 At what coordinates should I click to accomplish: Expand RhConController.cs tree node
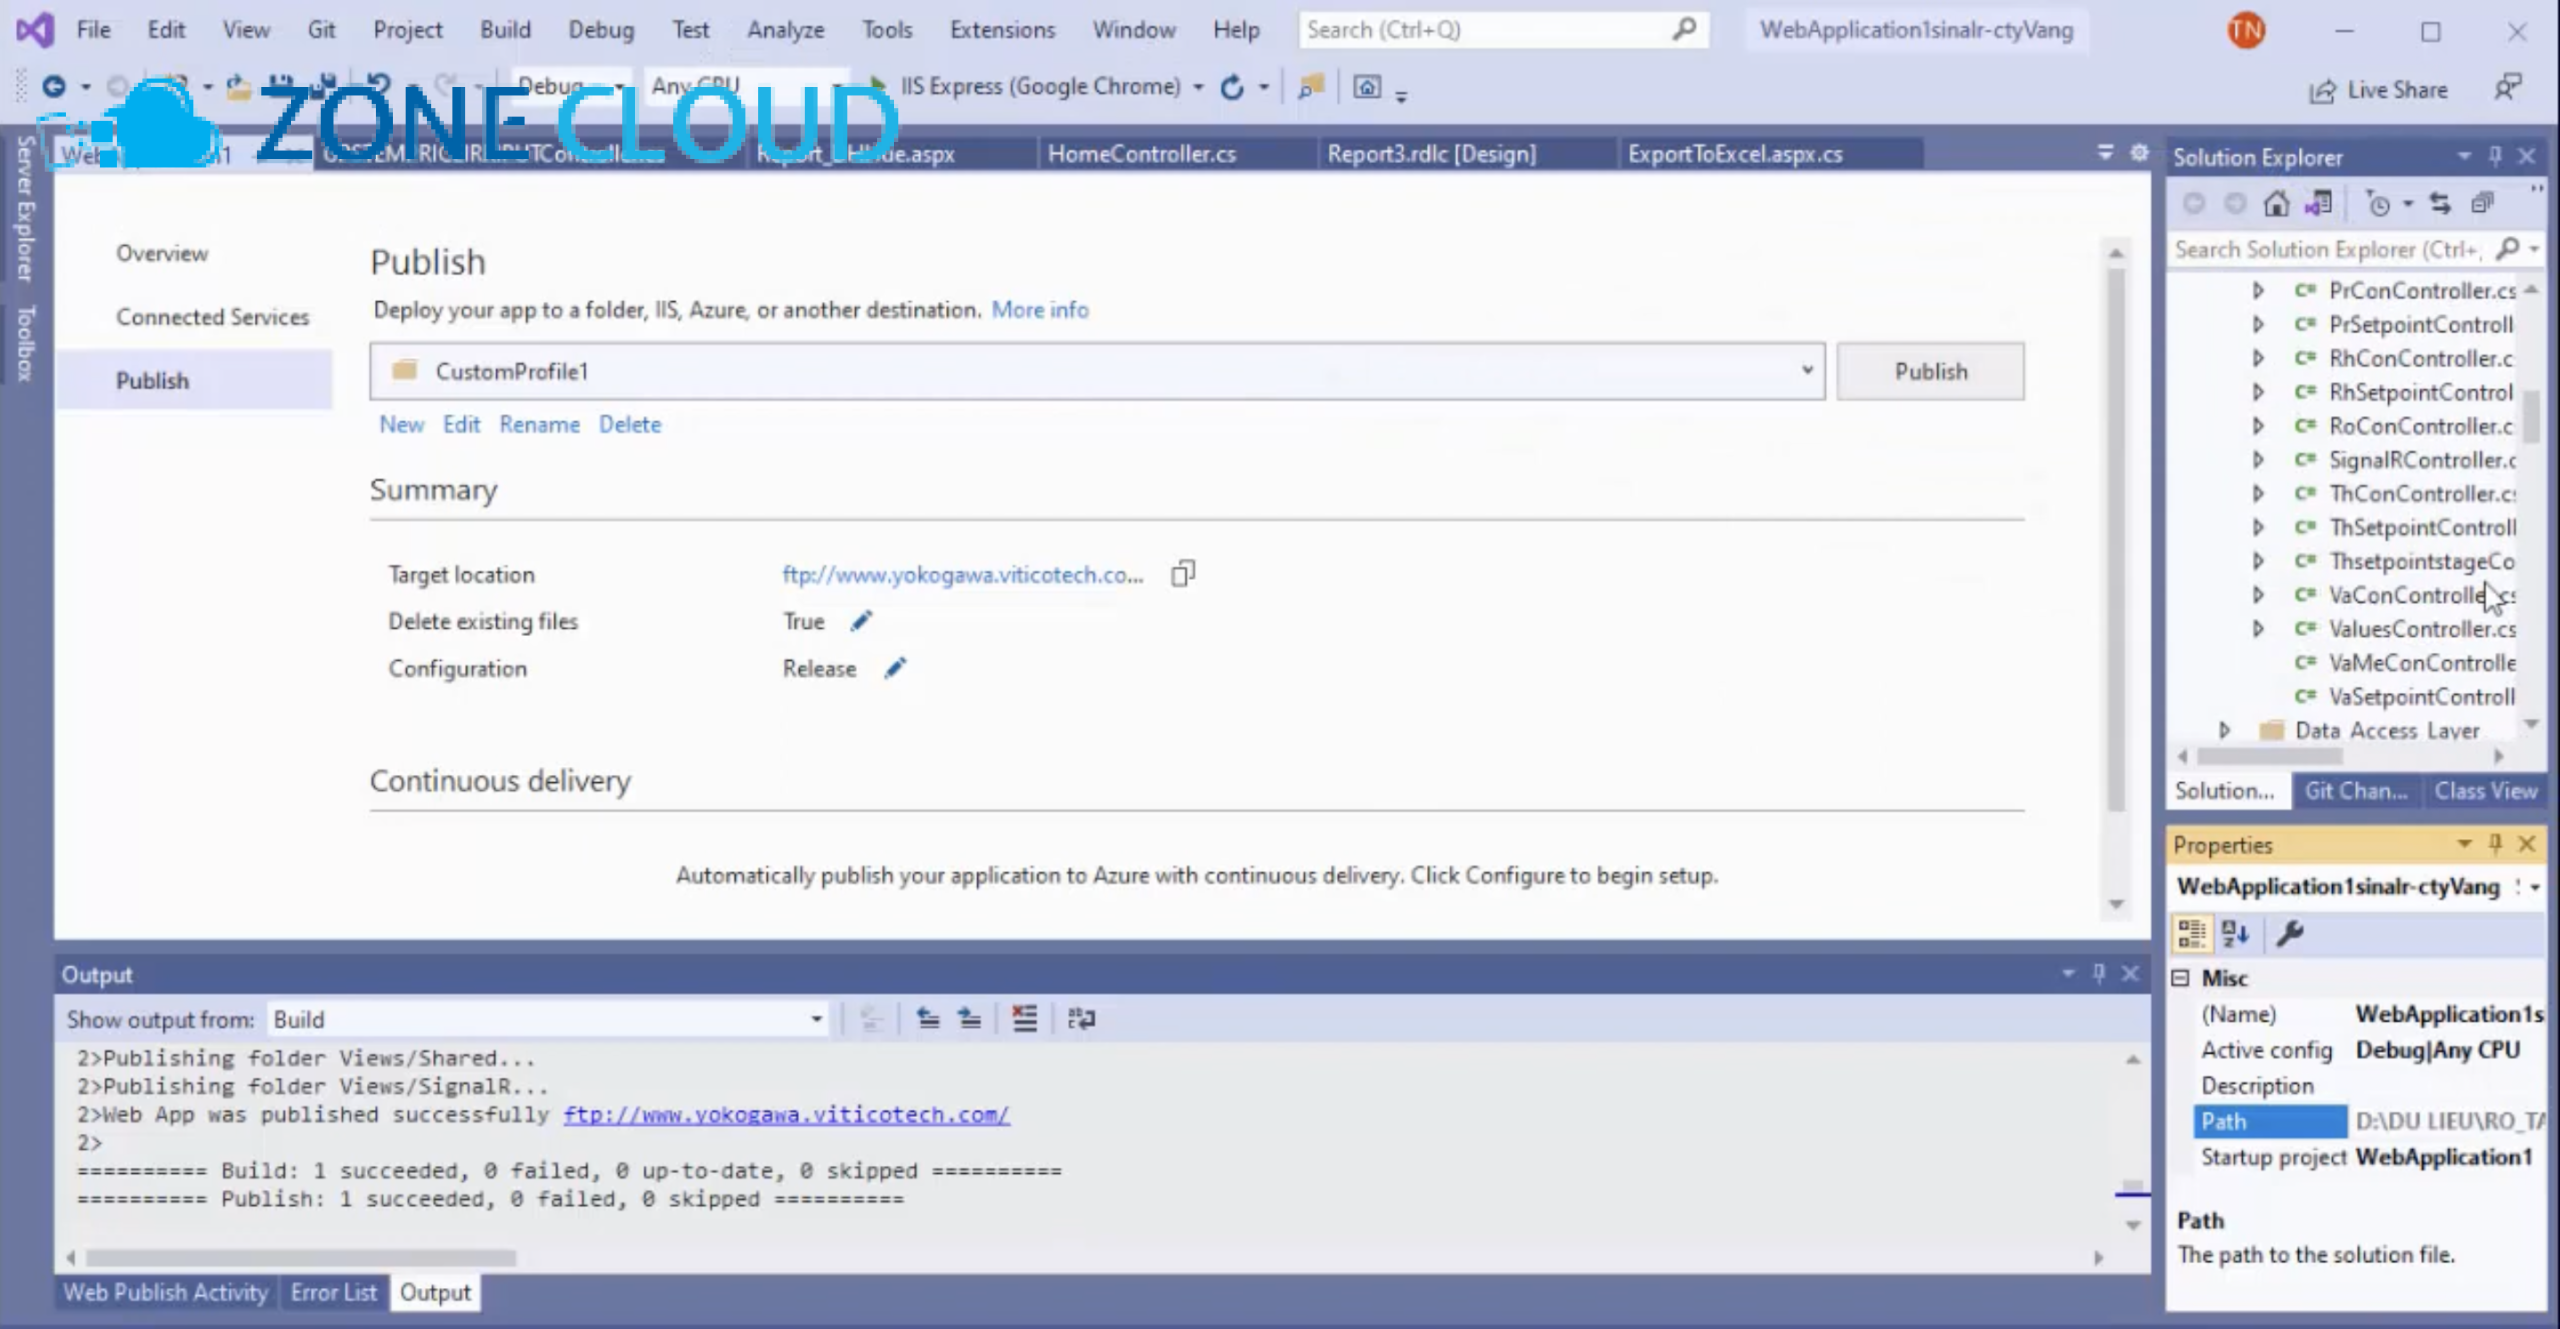coord(2258,358)
